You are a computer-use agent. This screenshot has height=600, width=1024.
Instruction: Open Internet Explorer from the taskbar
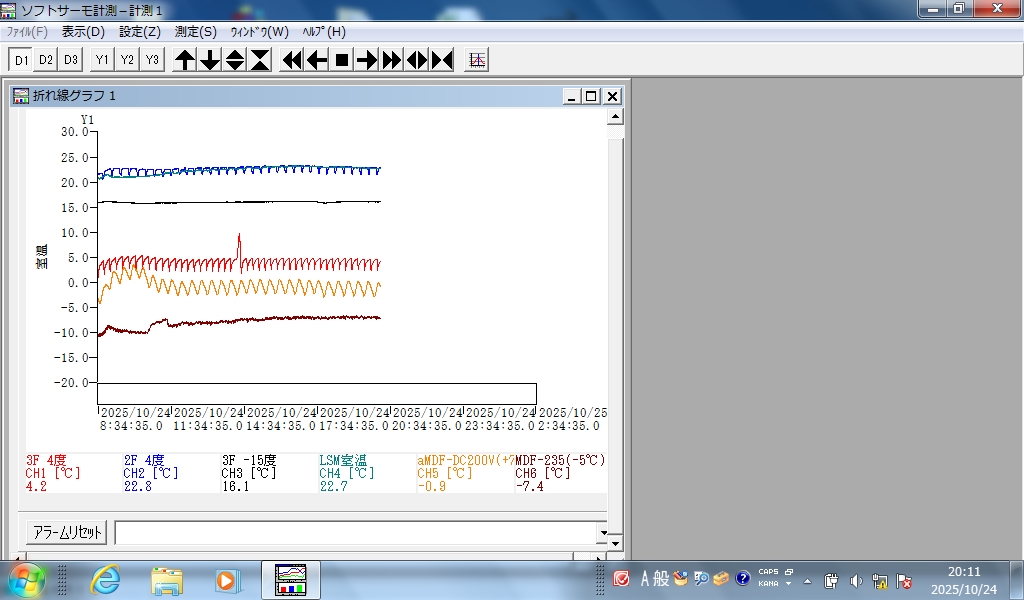click(x=105, y=580)
